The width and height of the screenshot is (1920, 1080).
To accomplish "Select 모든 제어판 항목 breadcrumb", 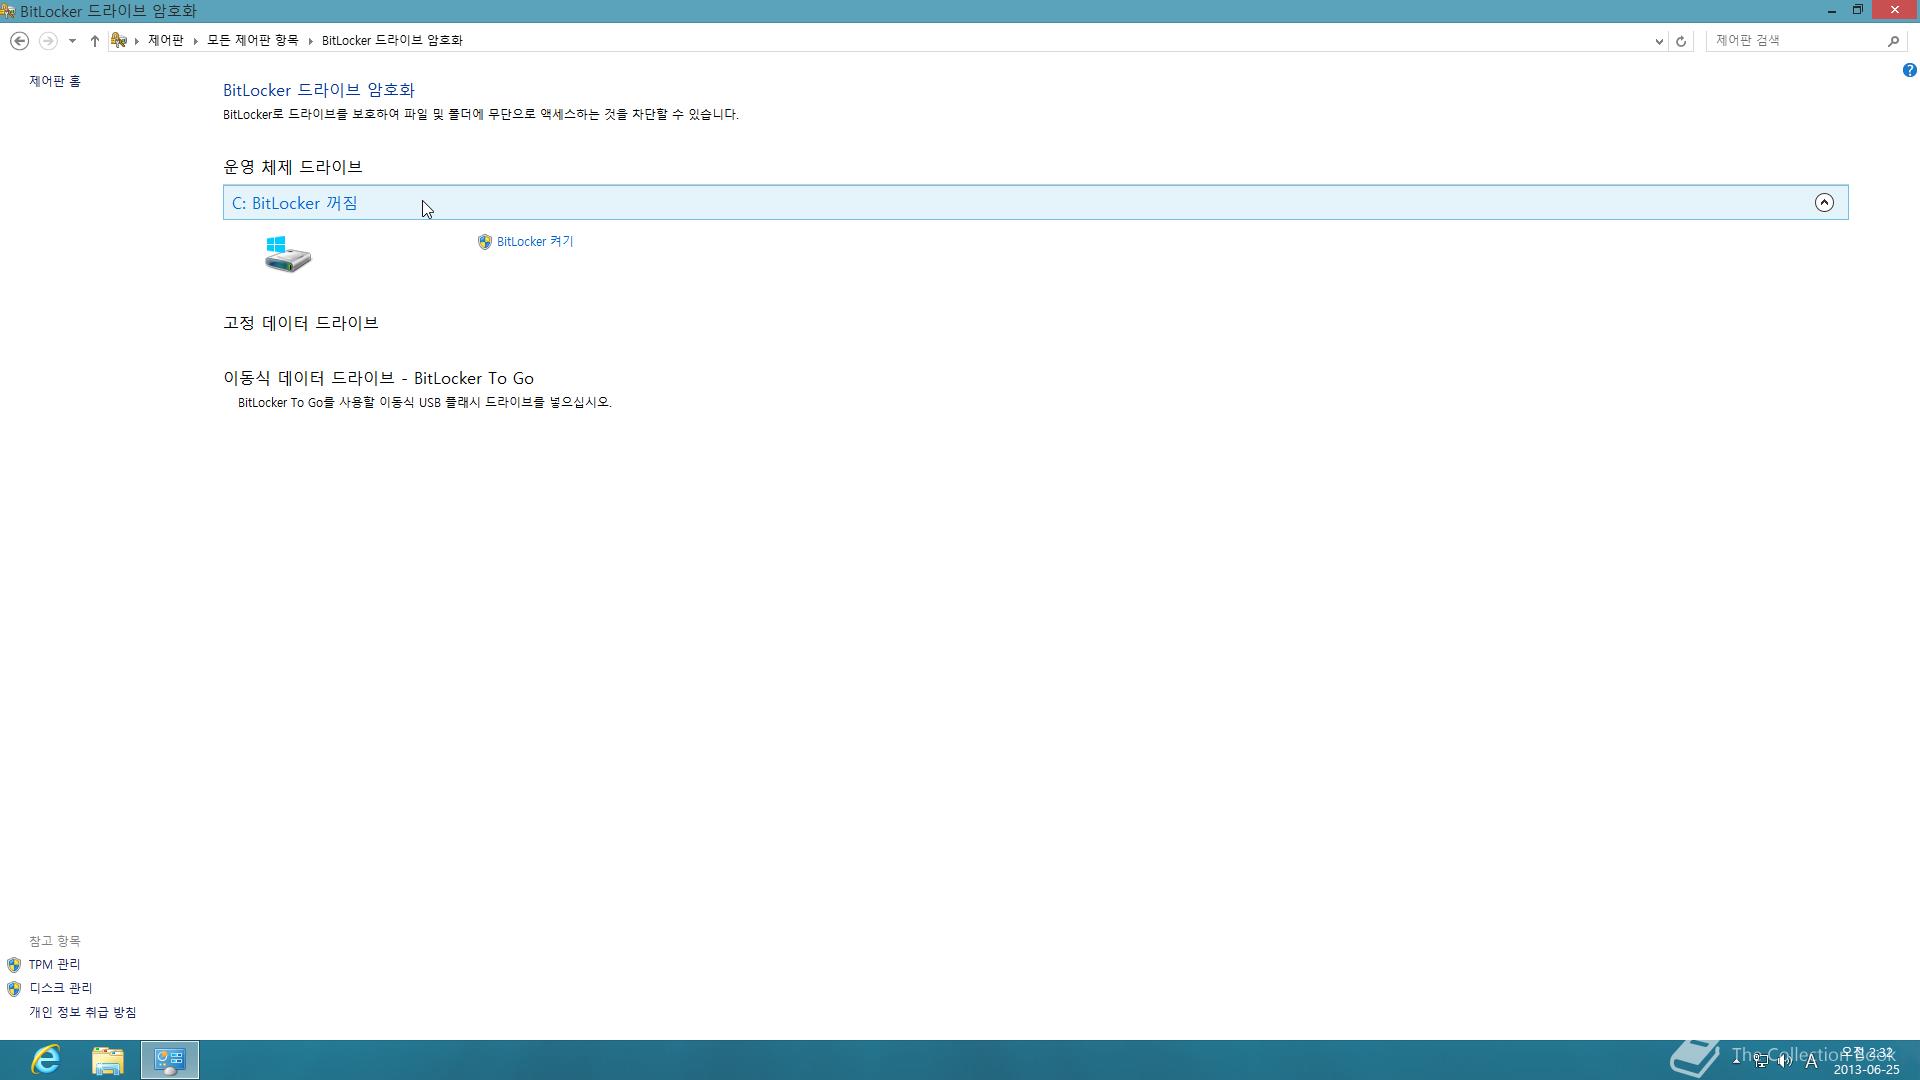I will point(252,40).
